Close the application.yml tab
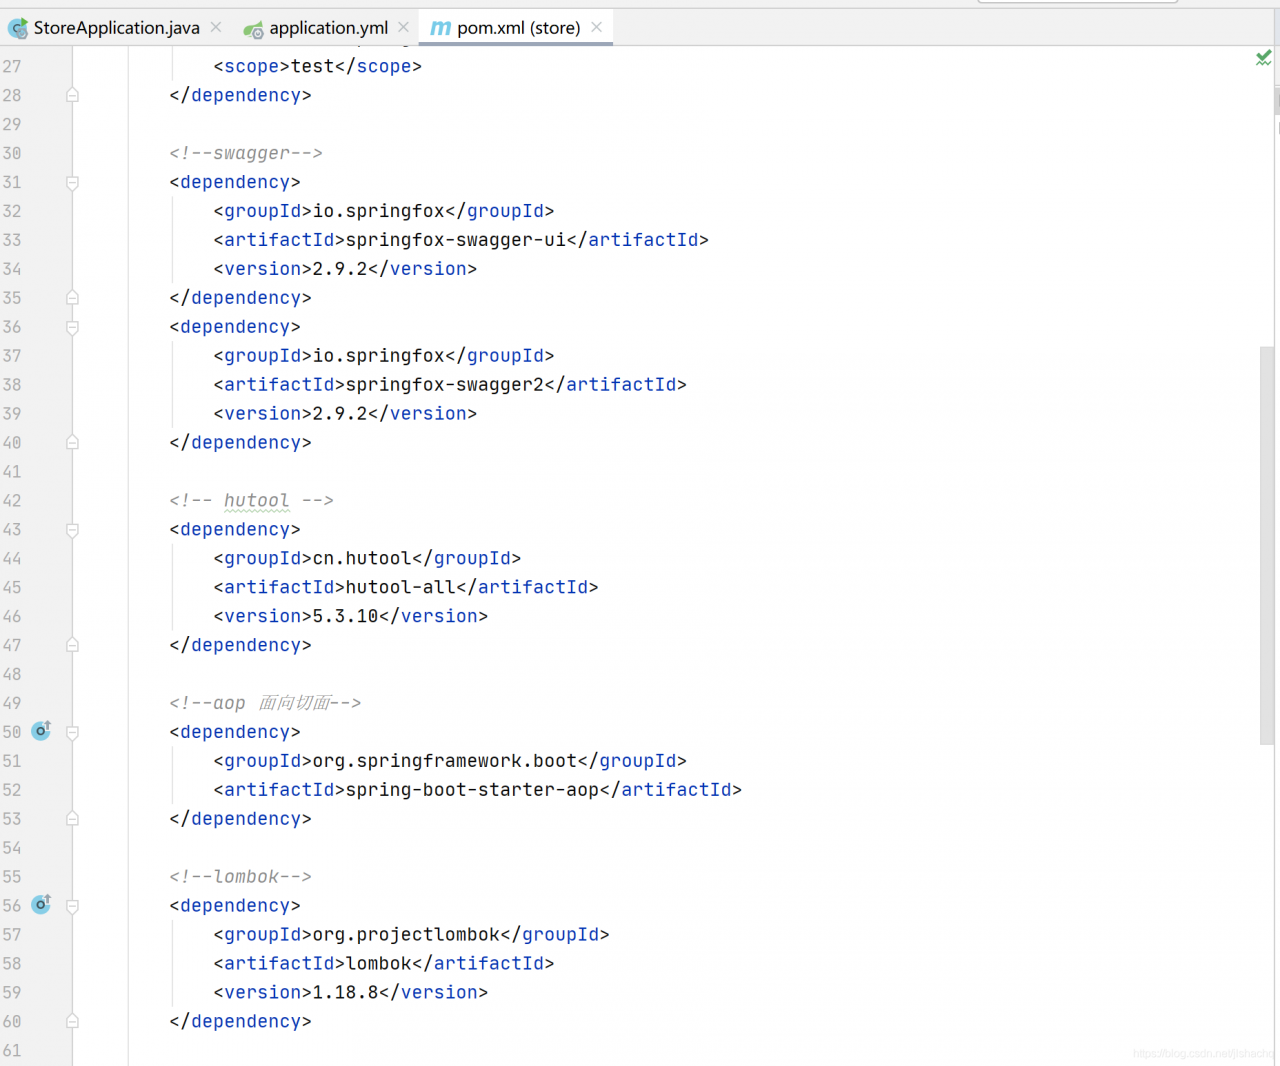 [404, 27]
